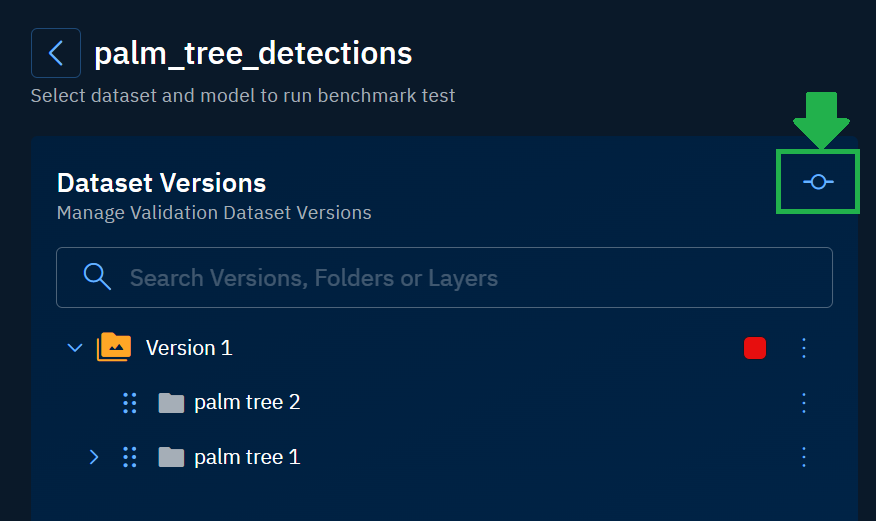876x521 pixels.
Task: Click the Dataset Versions heading
Action: pos(161,183)
